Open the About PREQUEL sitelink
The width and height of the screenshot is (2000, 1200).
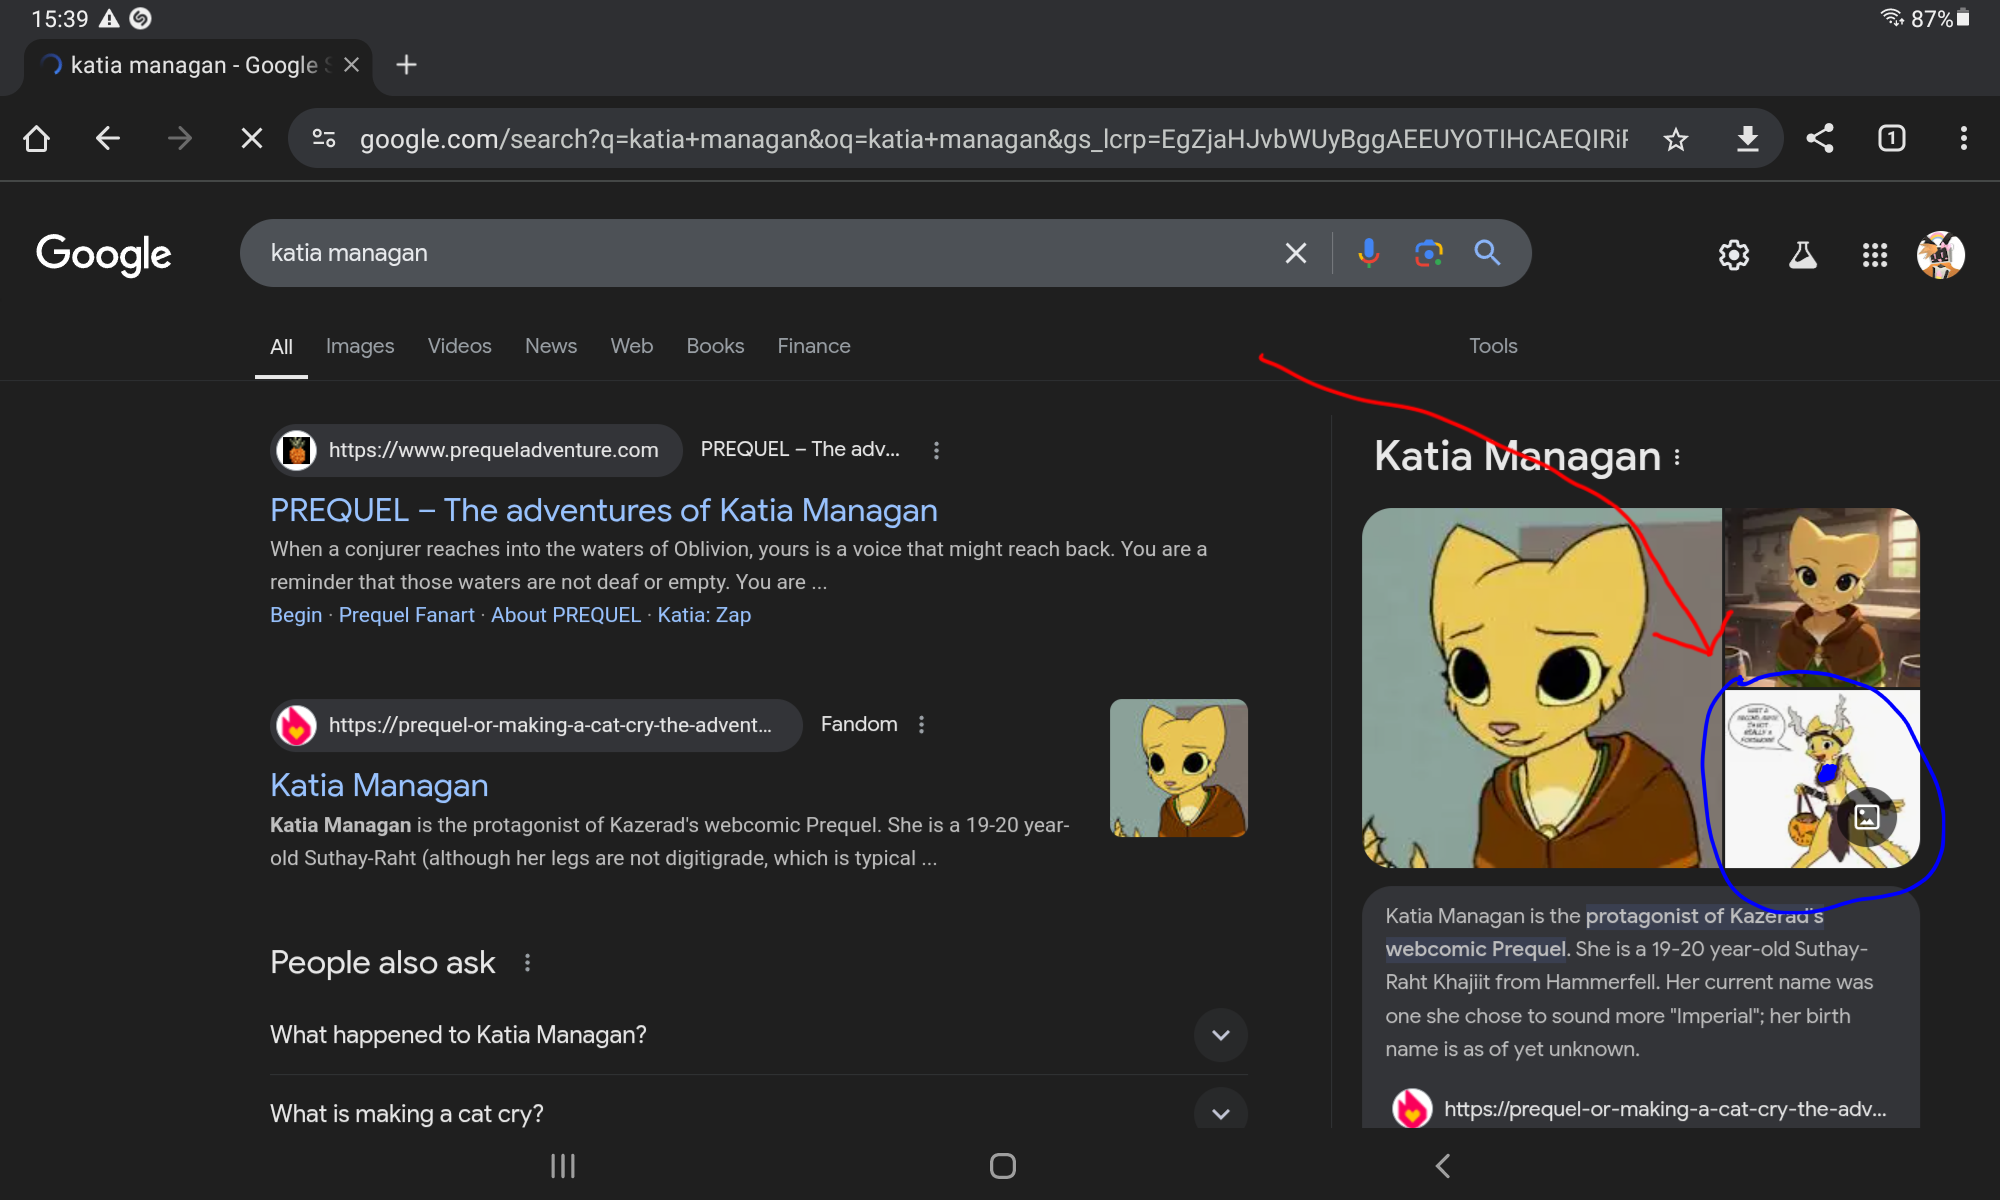pyautogui.click(x=566, y=615)
